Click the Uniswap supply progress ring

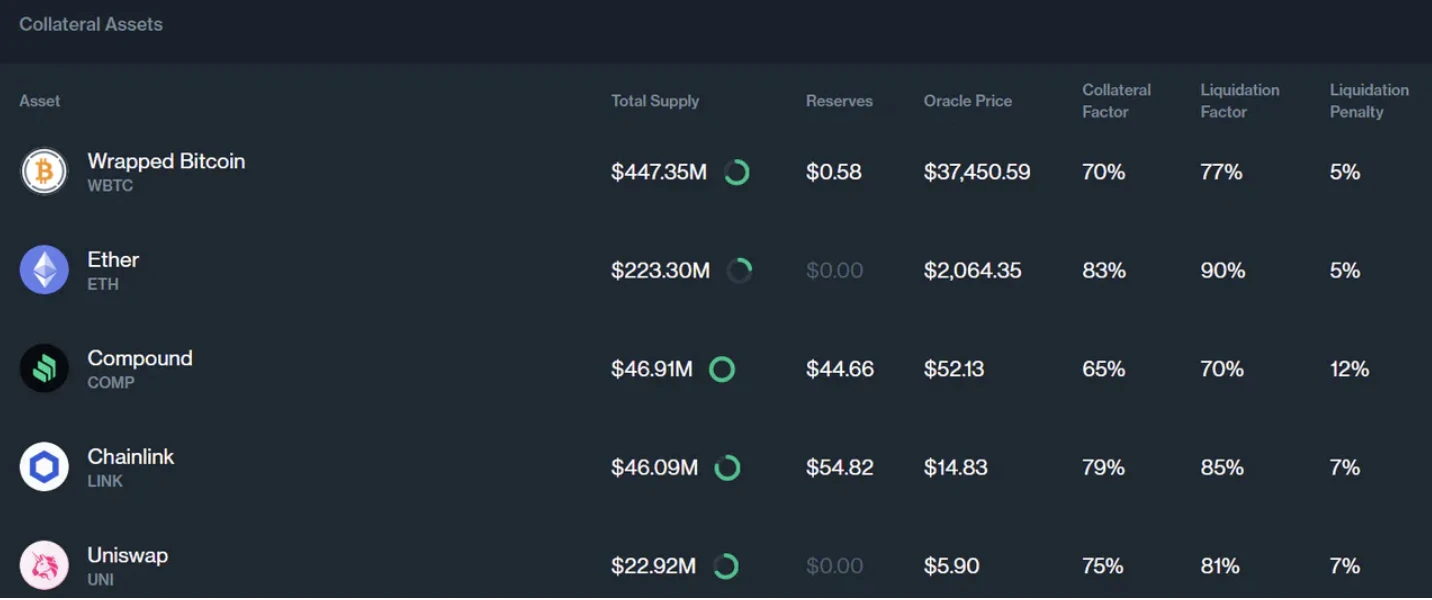tap(726, 566)
